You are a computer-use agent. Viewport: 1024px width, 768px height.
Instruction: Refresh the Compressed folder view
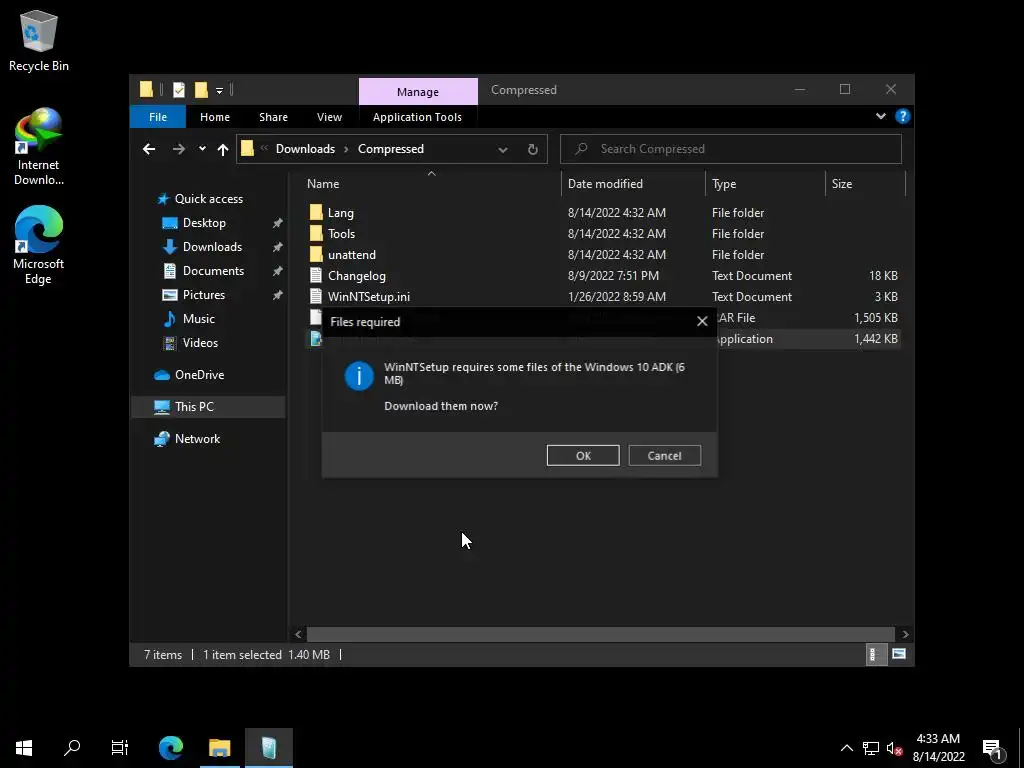tap(532, 150)
